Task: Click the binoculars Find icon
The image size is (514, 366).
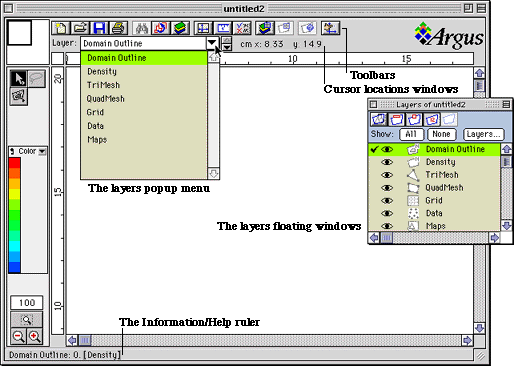Action: [141, 28]
